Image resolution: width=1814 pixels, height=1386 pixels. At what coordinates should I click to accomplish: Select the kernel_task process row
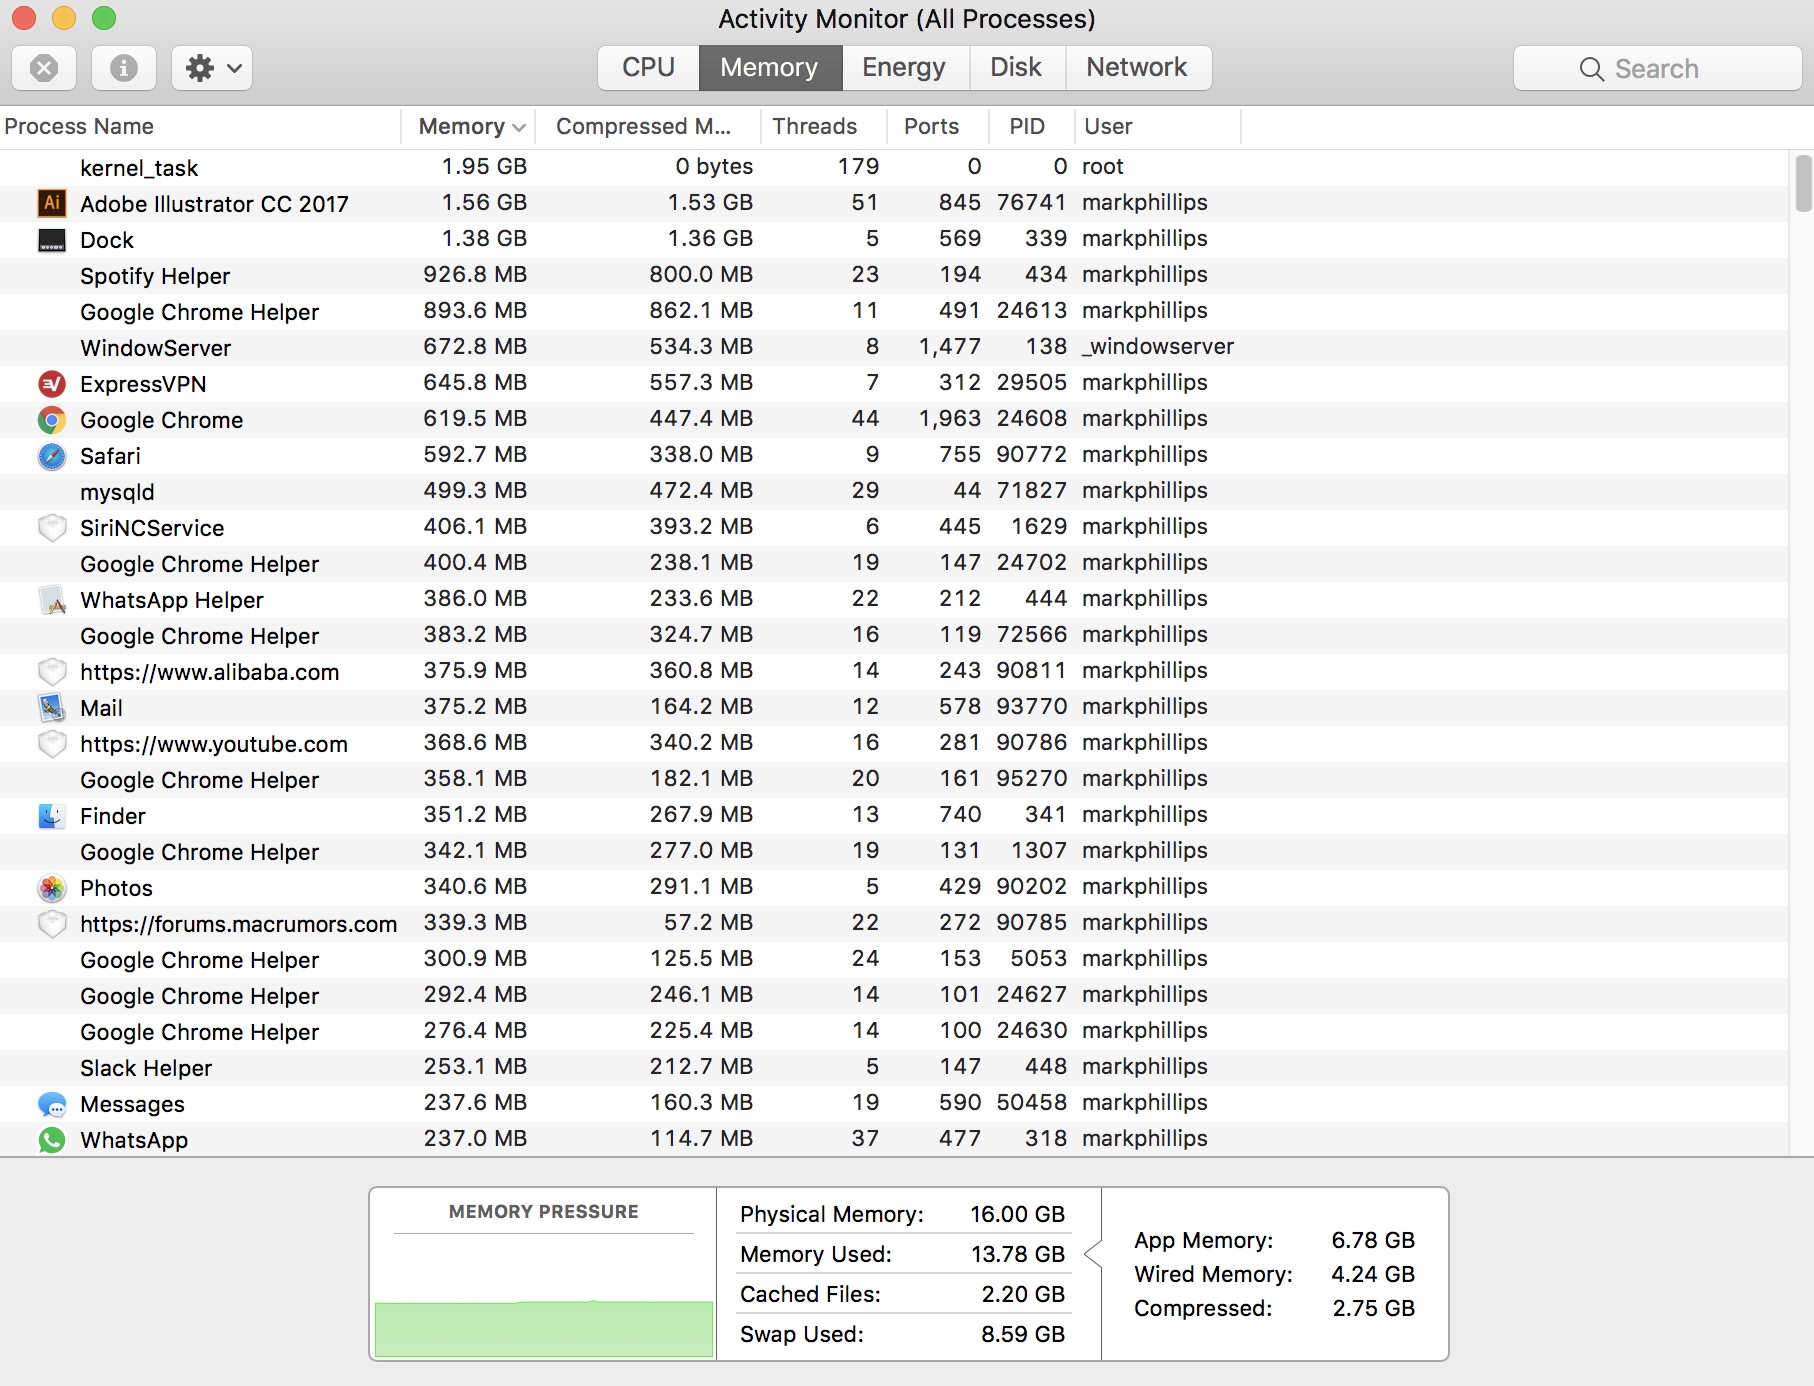click(894, 167)
